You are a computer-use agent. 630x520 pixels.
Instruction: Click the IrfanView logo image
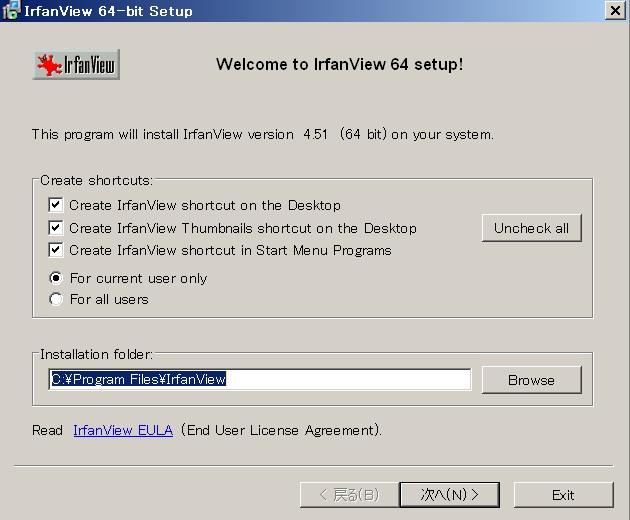point(77,66)
